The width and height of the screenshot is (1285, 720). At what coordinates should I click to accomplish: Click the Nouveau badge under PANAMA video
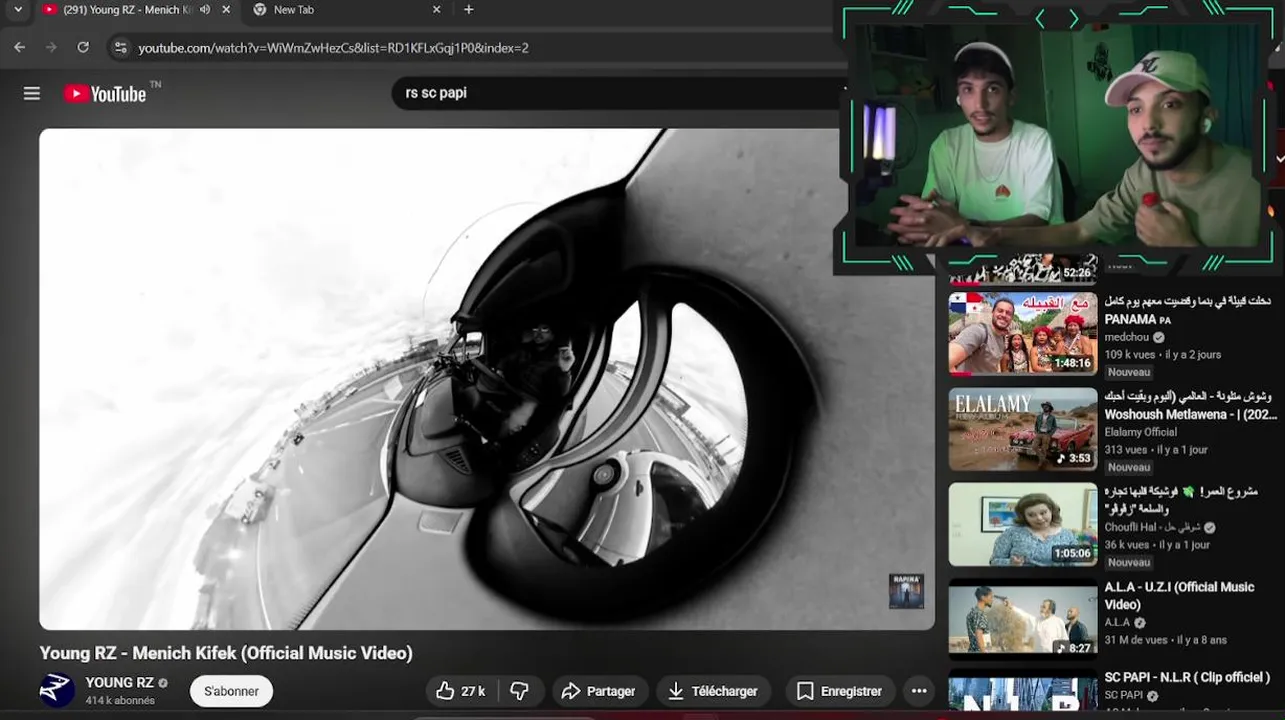[1129, 372]
